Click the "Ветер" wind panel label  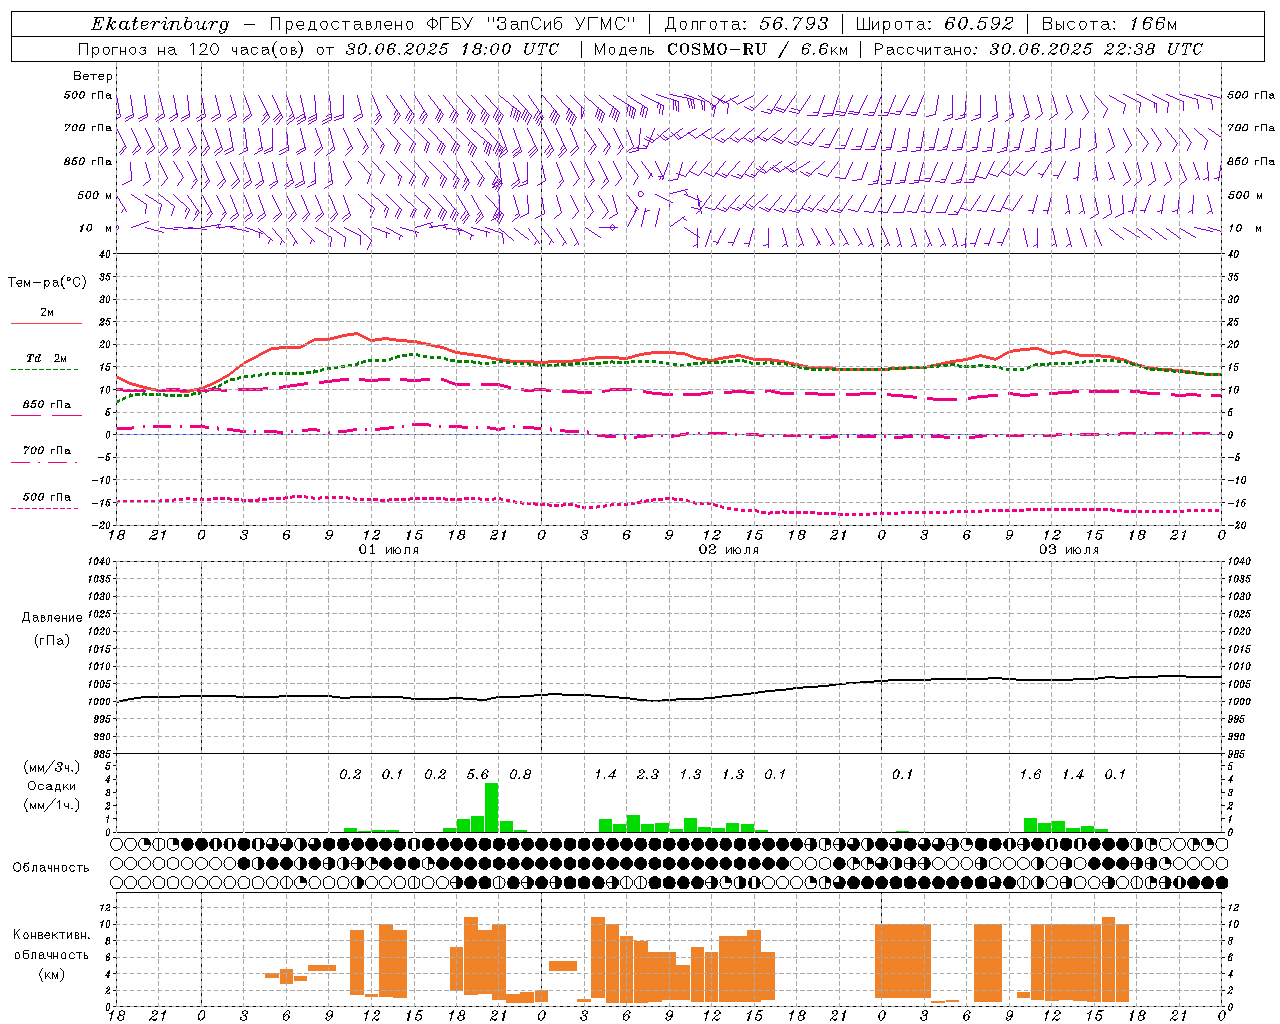(x=93, y=76)
